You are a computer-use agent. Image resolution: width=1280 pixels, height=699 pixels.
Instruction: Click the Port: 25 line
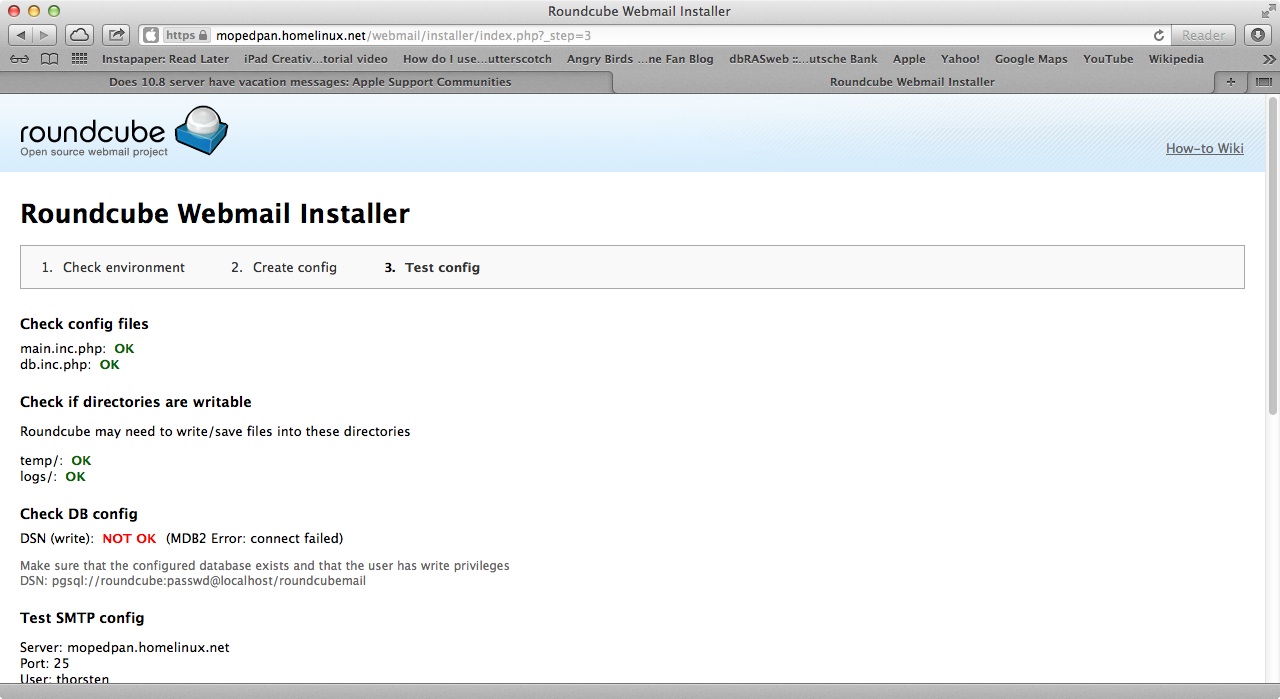45,664
